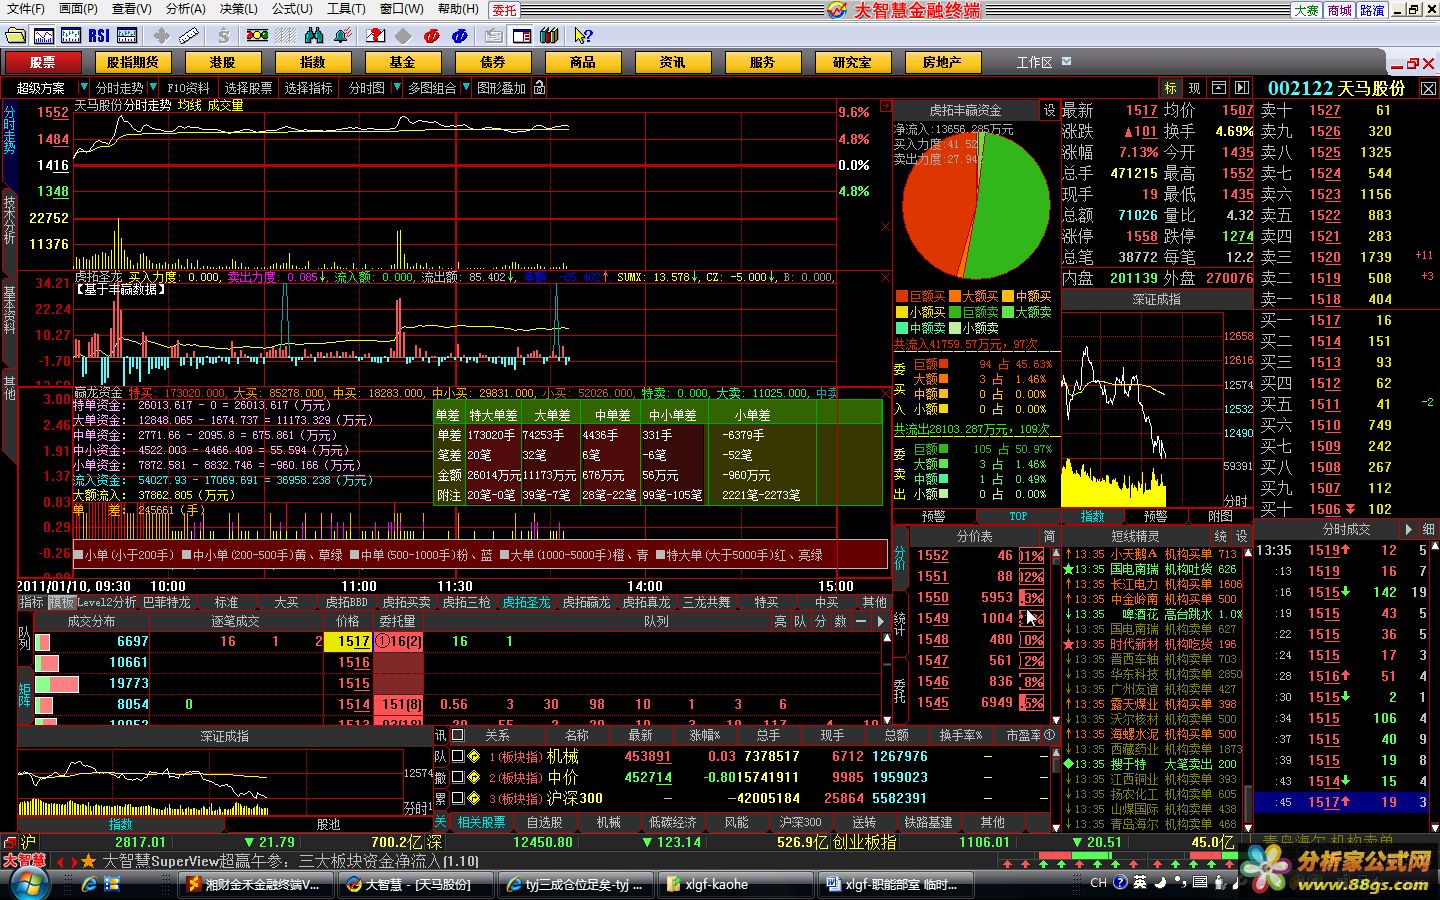Click the RSI indicator toolbar icon

click(99, 36)
